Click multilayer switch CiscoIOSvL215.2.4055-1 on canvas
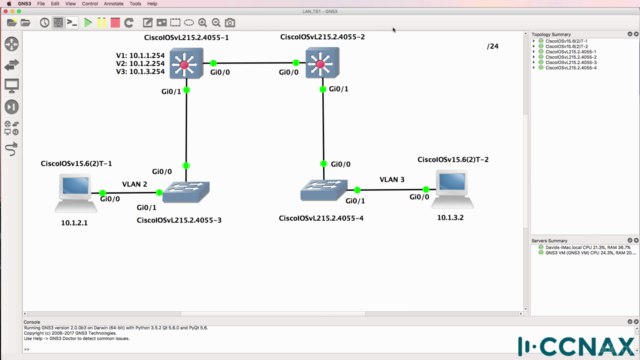This screenshot has height=360, width=640. [x=186, y=63]
